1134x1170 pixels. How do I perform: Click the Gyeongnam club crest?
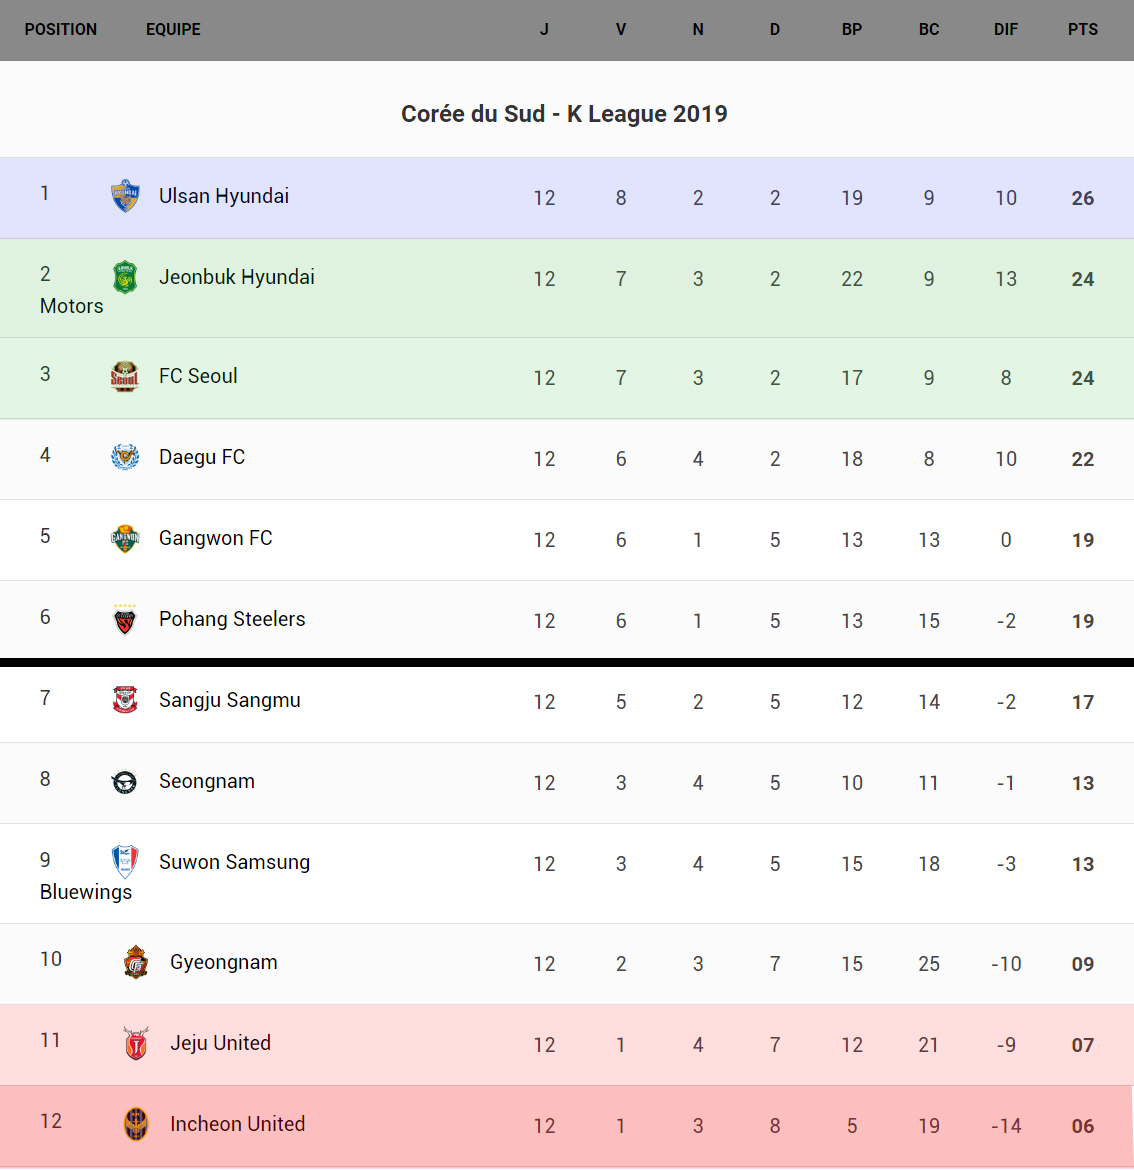click(x=136, y=962)
